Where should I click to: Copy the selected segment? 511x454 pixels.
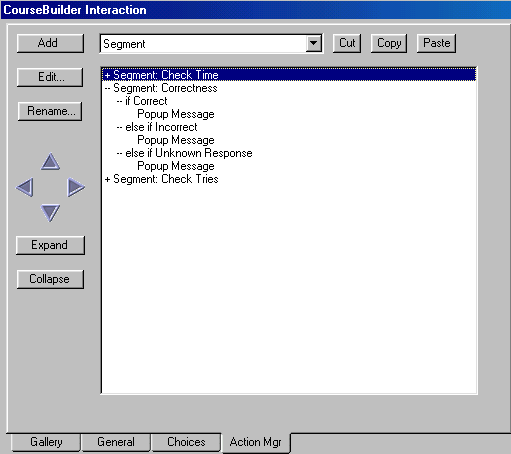[x=389, y=43]
